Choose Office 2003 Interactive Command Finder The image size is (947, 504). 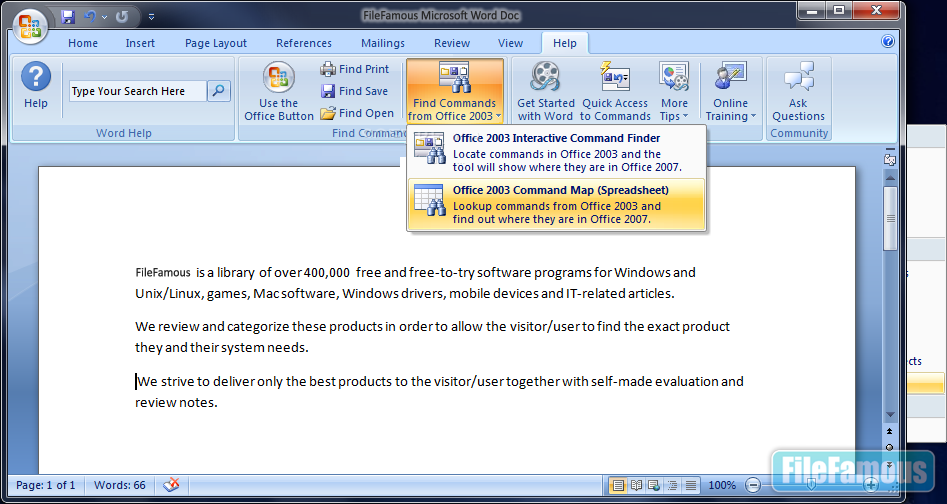tap(556, 152)
